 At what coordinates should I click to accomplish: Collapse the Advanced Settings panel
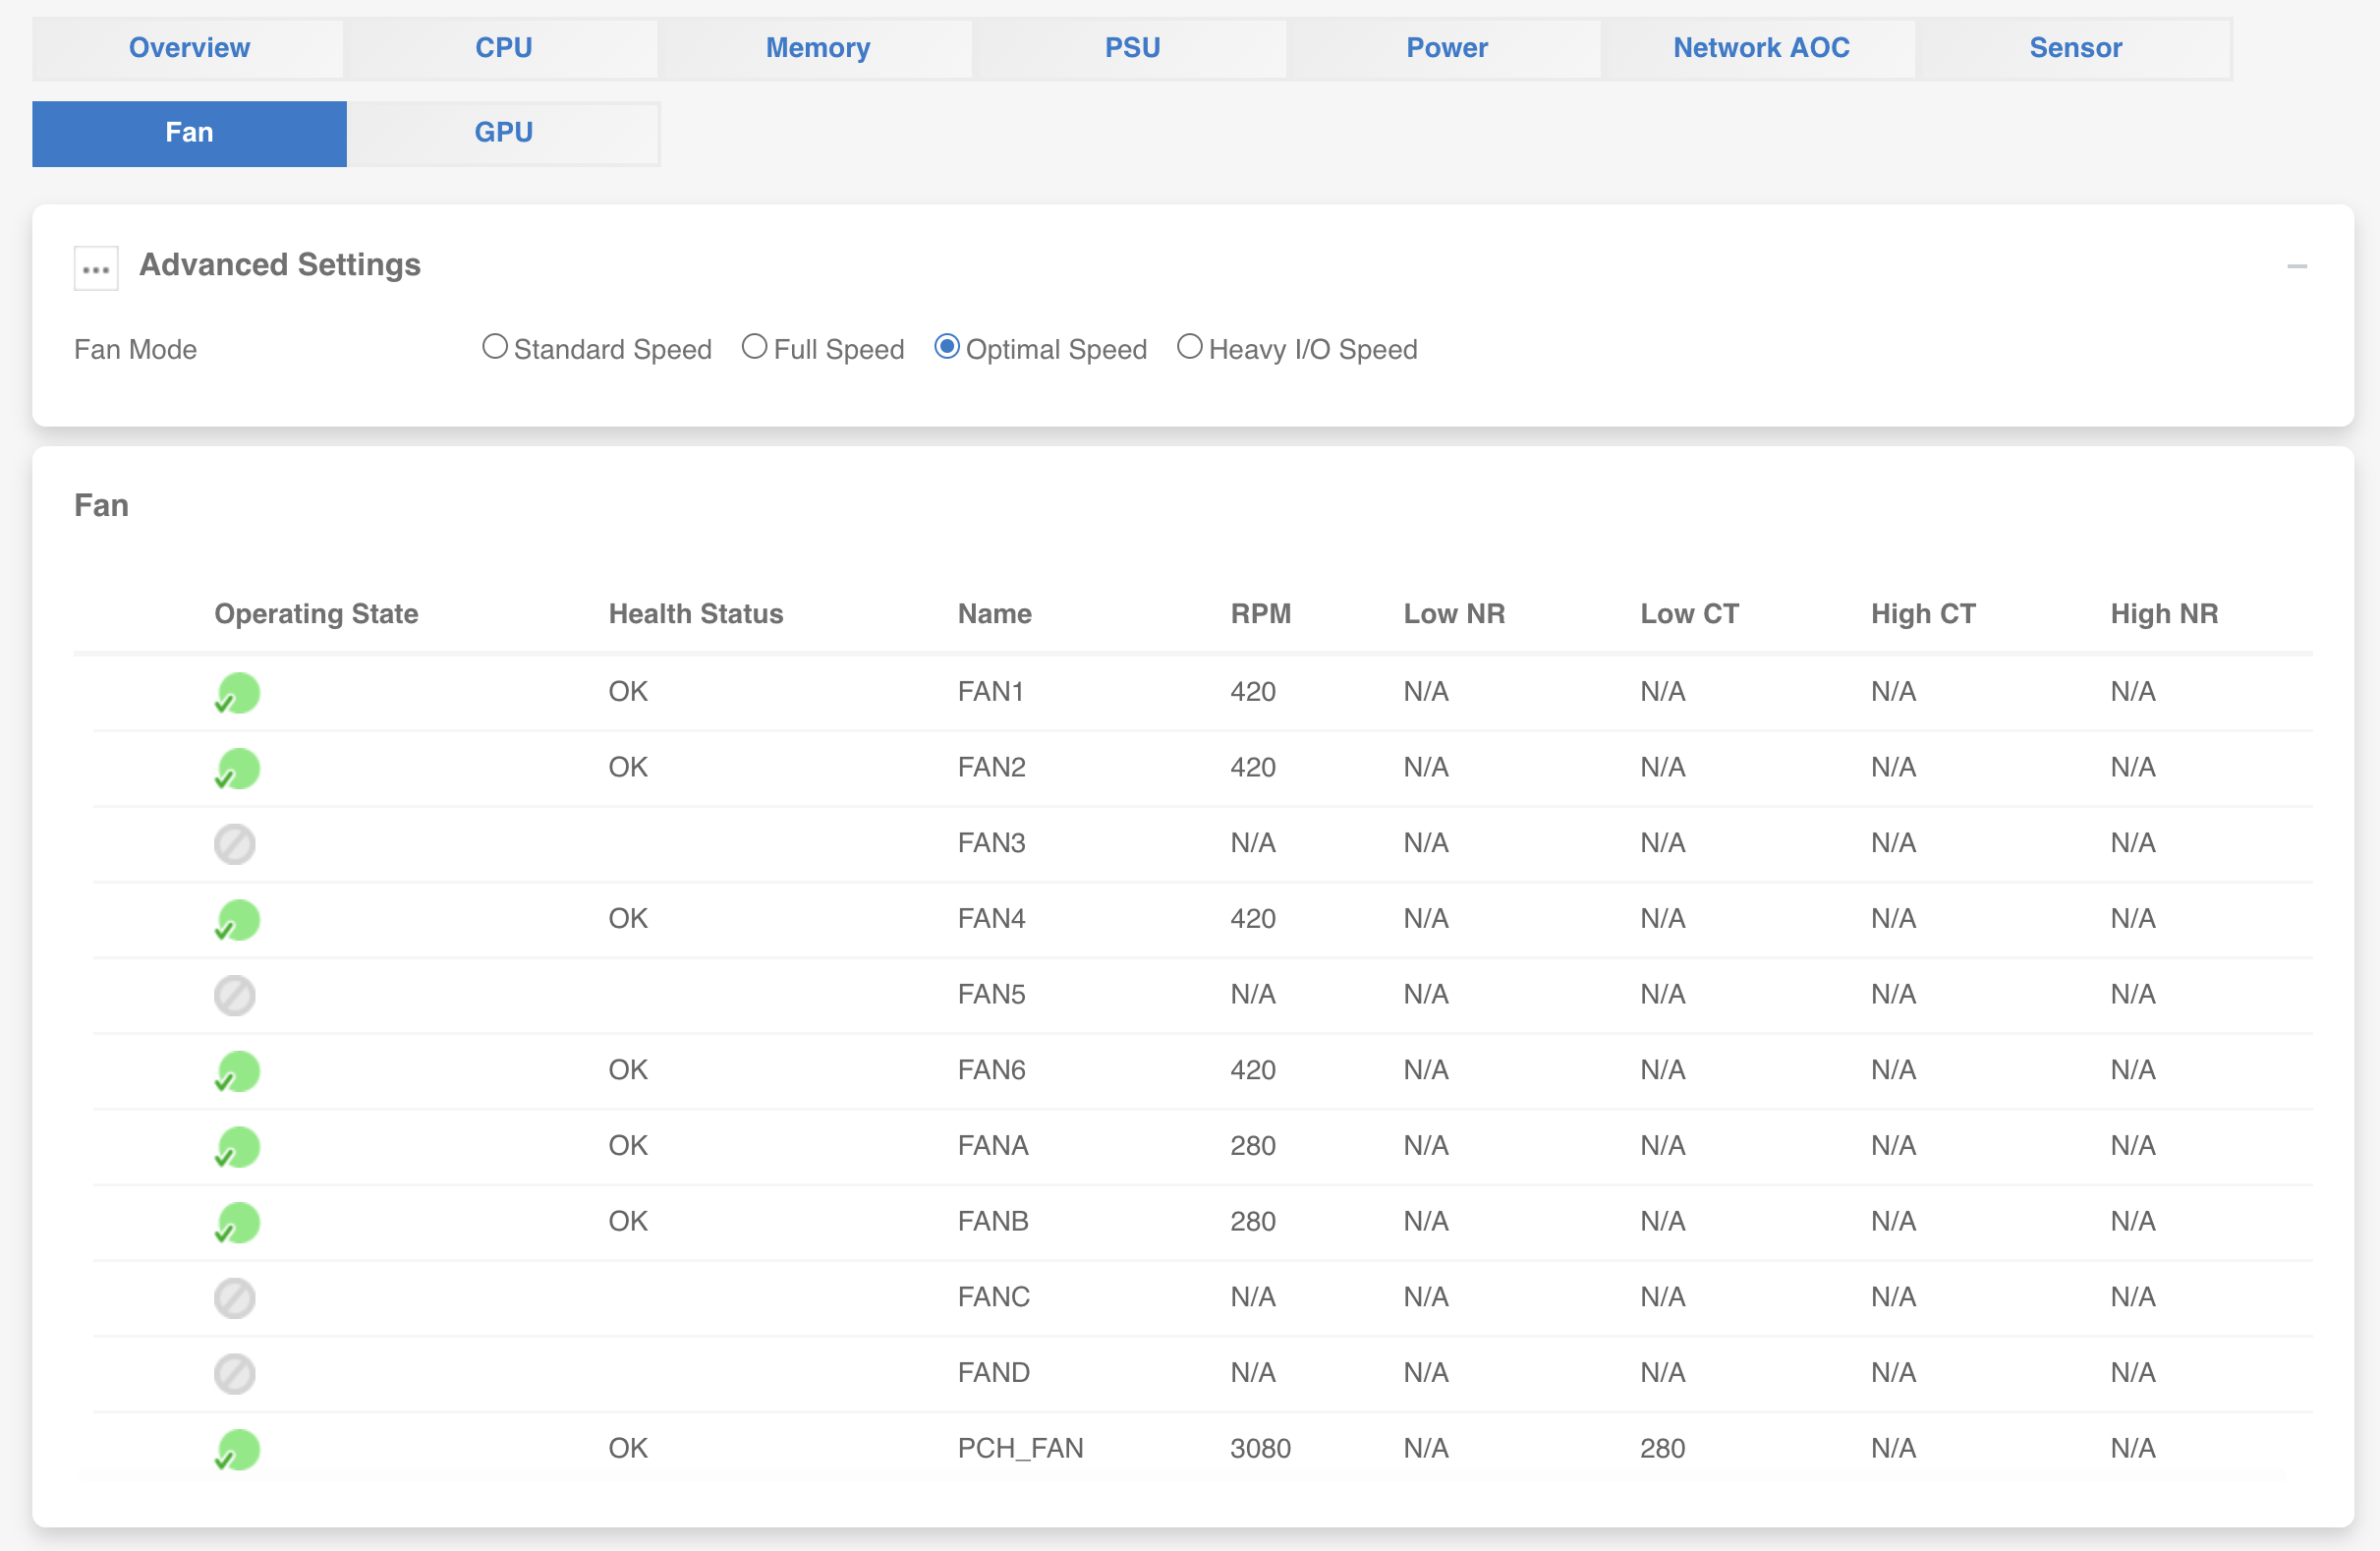(2298, 266)
